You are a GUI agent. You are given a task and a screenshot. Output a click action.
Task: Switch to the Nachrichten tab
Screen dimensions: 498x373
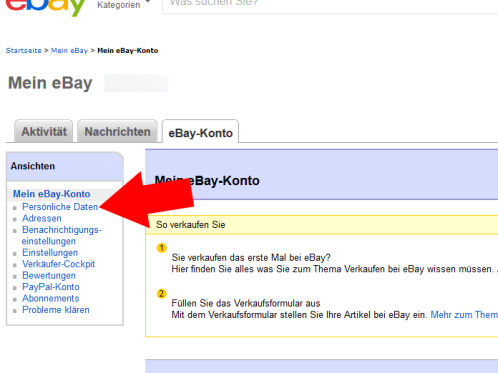click(117, 131)
